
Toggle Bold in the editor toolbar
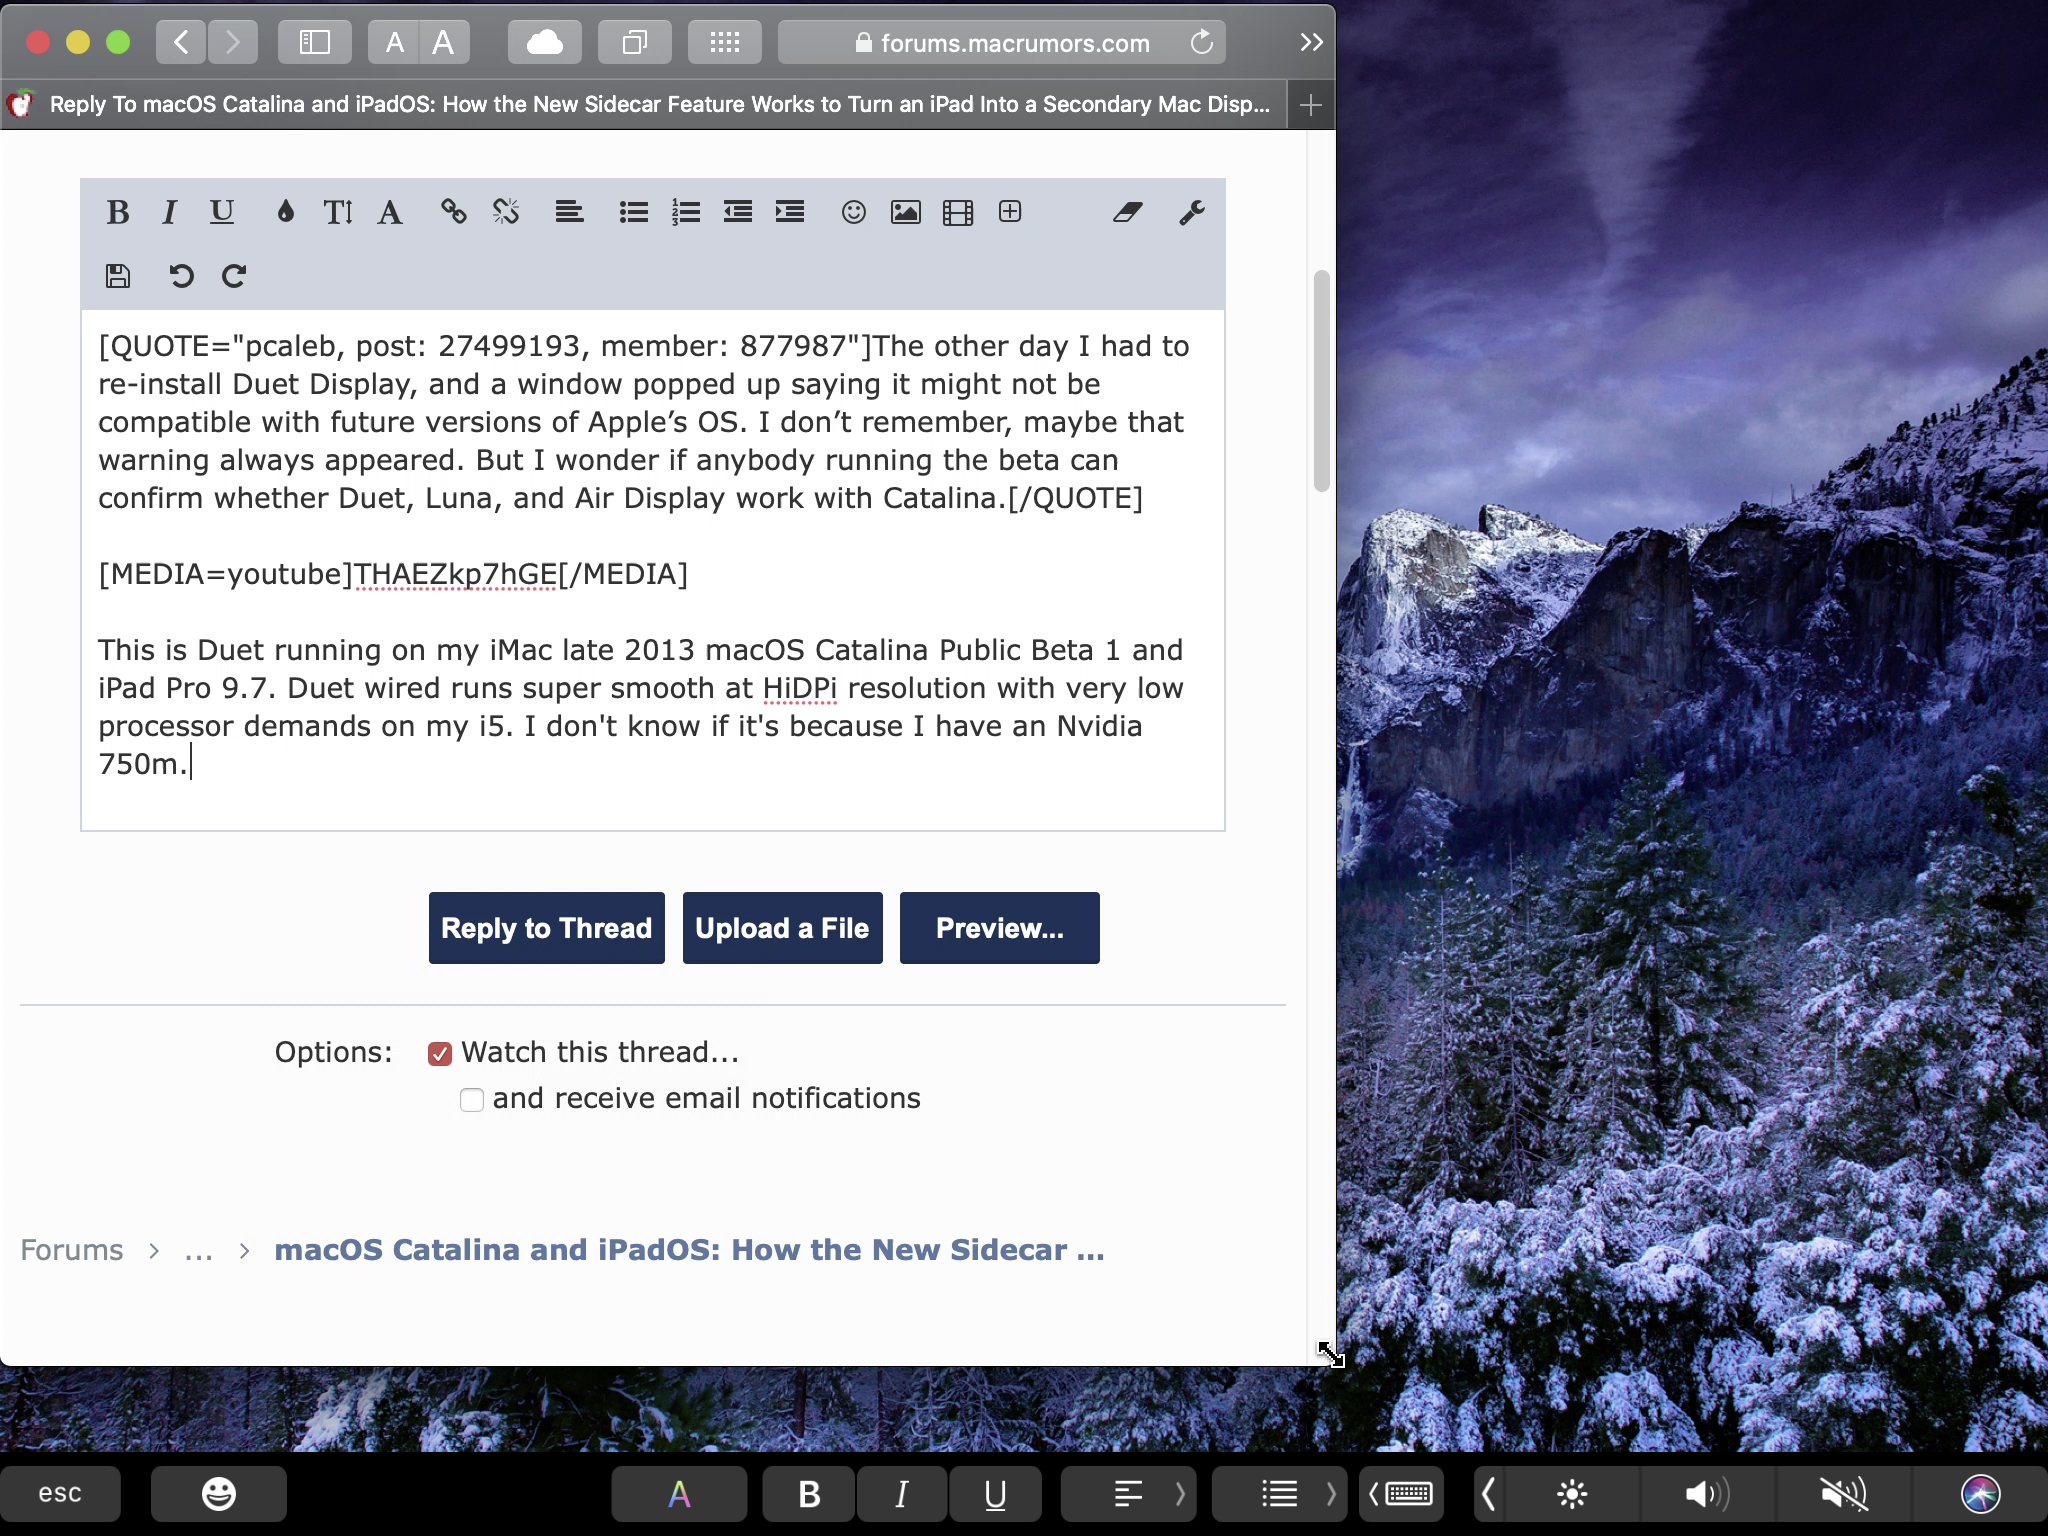(118, 212)
